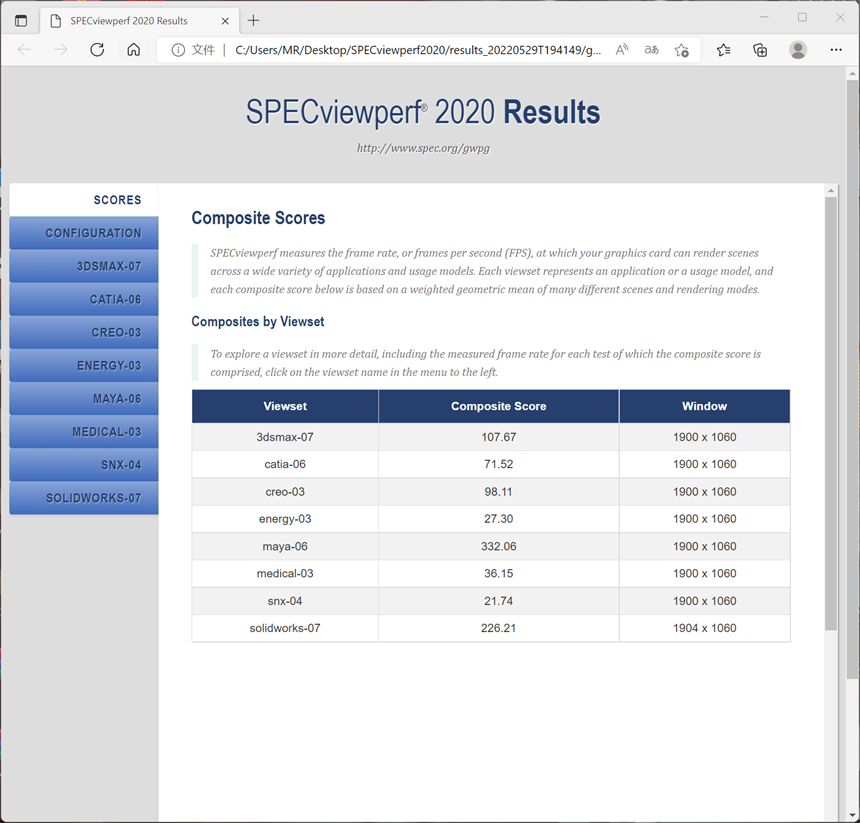Click the Composites by Viewset heading

point(258,322)
